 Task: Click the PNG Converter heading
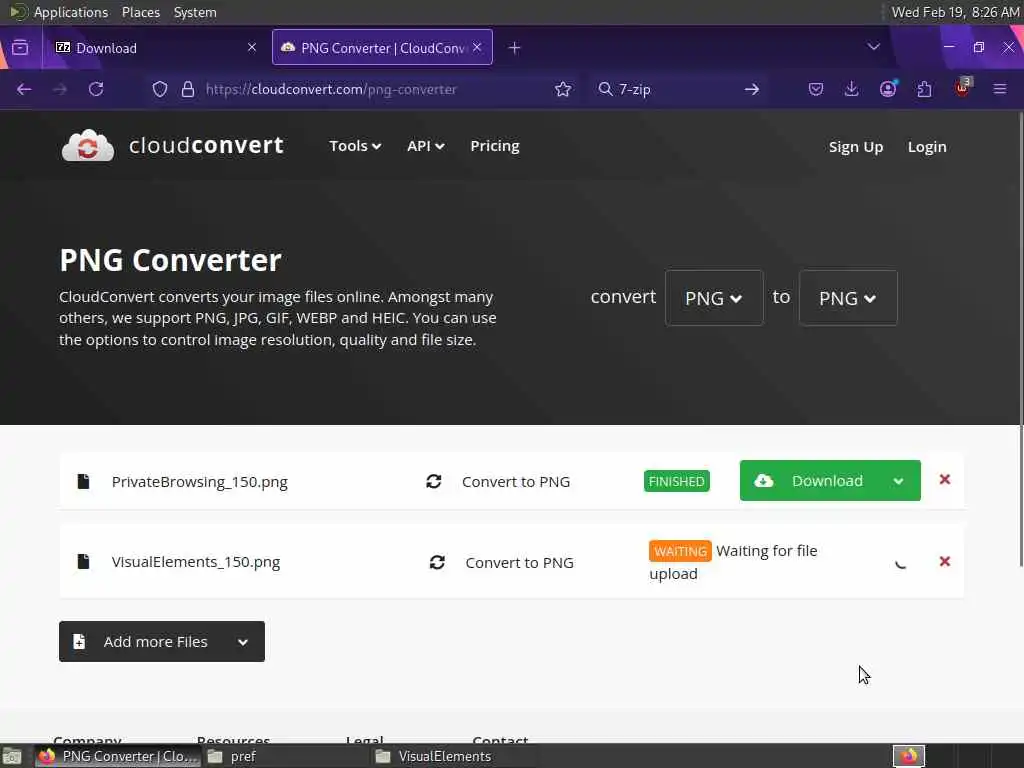click(170, 260)
